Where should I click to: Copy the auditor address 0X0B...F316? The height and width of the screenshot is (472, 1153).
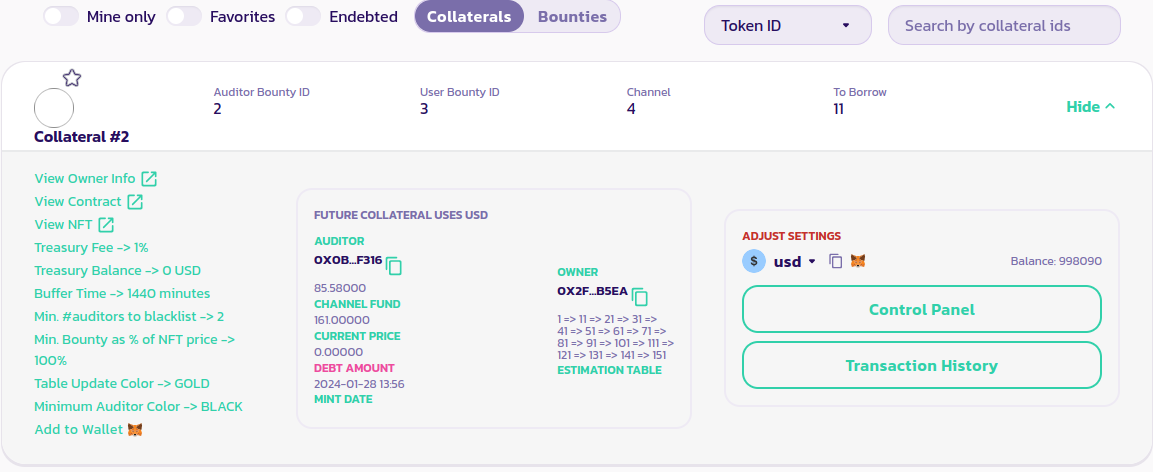394,266
